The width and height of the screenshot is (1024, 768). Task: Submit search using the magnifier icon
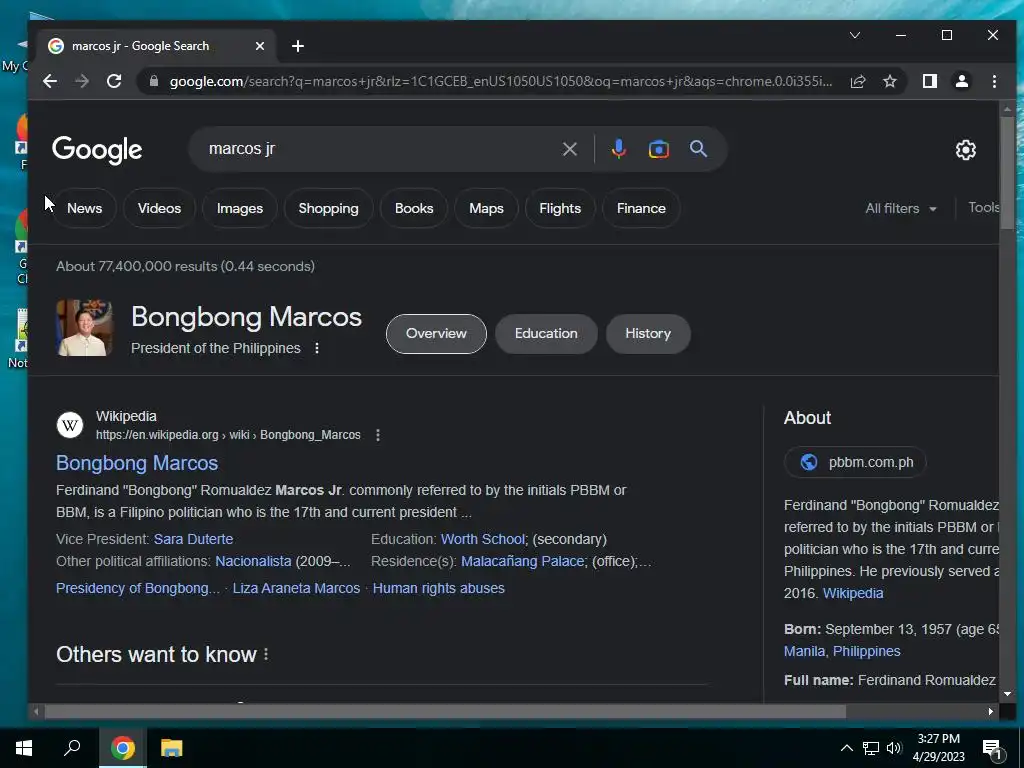(x=698, y=149)
